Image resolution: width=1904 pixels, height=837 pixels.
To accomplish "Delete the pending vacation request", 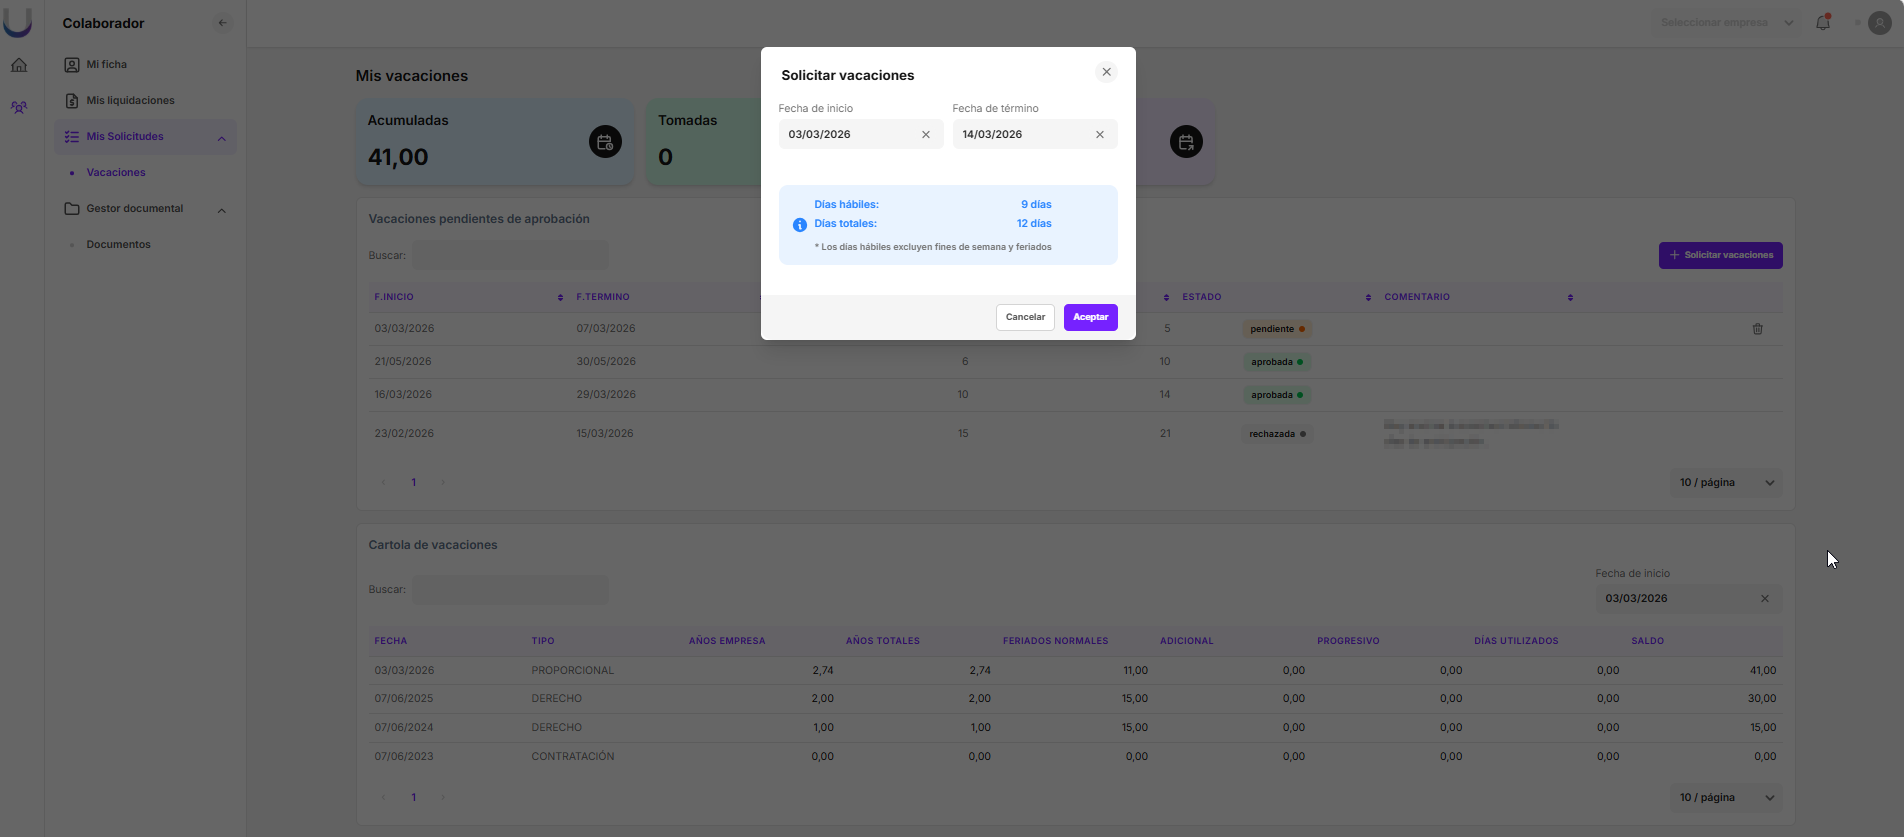I will (1757, 329).
